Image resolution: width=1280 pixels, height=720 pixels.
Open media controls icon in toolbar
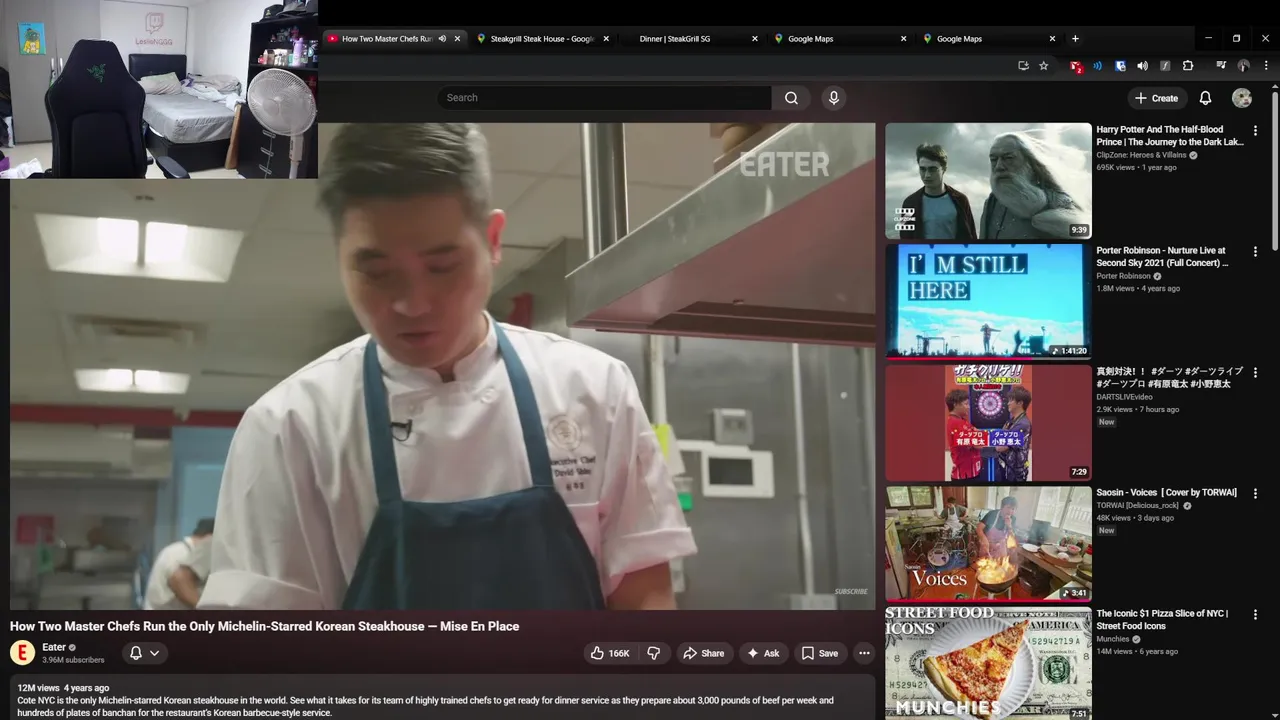(1221, 66)
